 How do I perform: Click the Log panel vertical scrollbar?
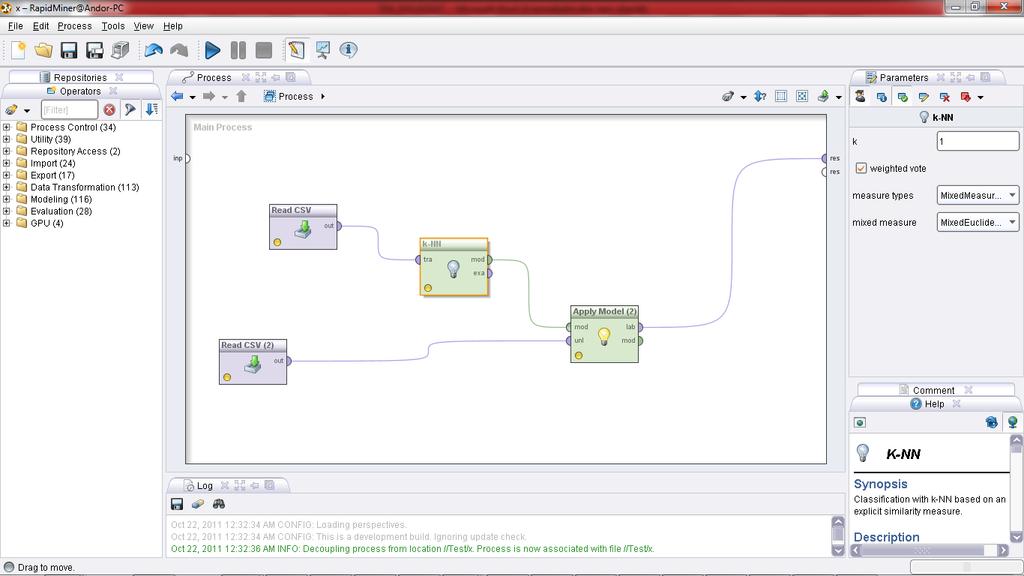tap(838, 536)
